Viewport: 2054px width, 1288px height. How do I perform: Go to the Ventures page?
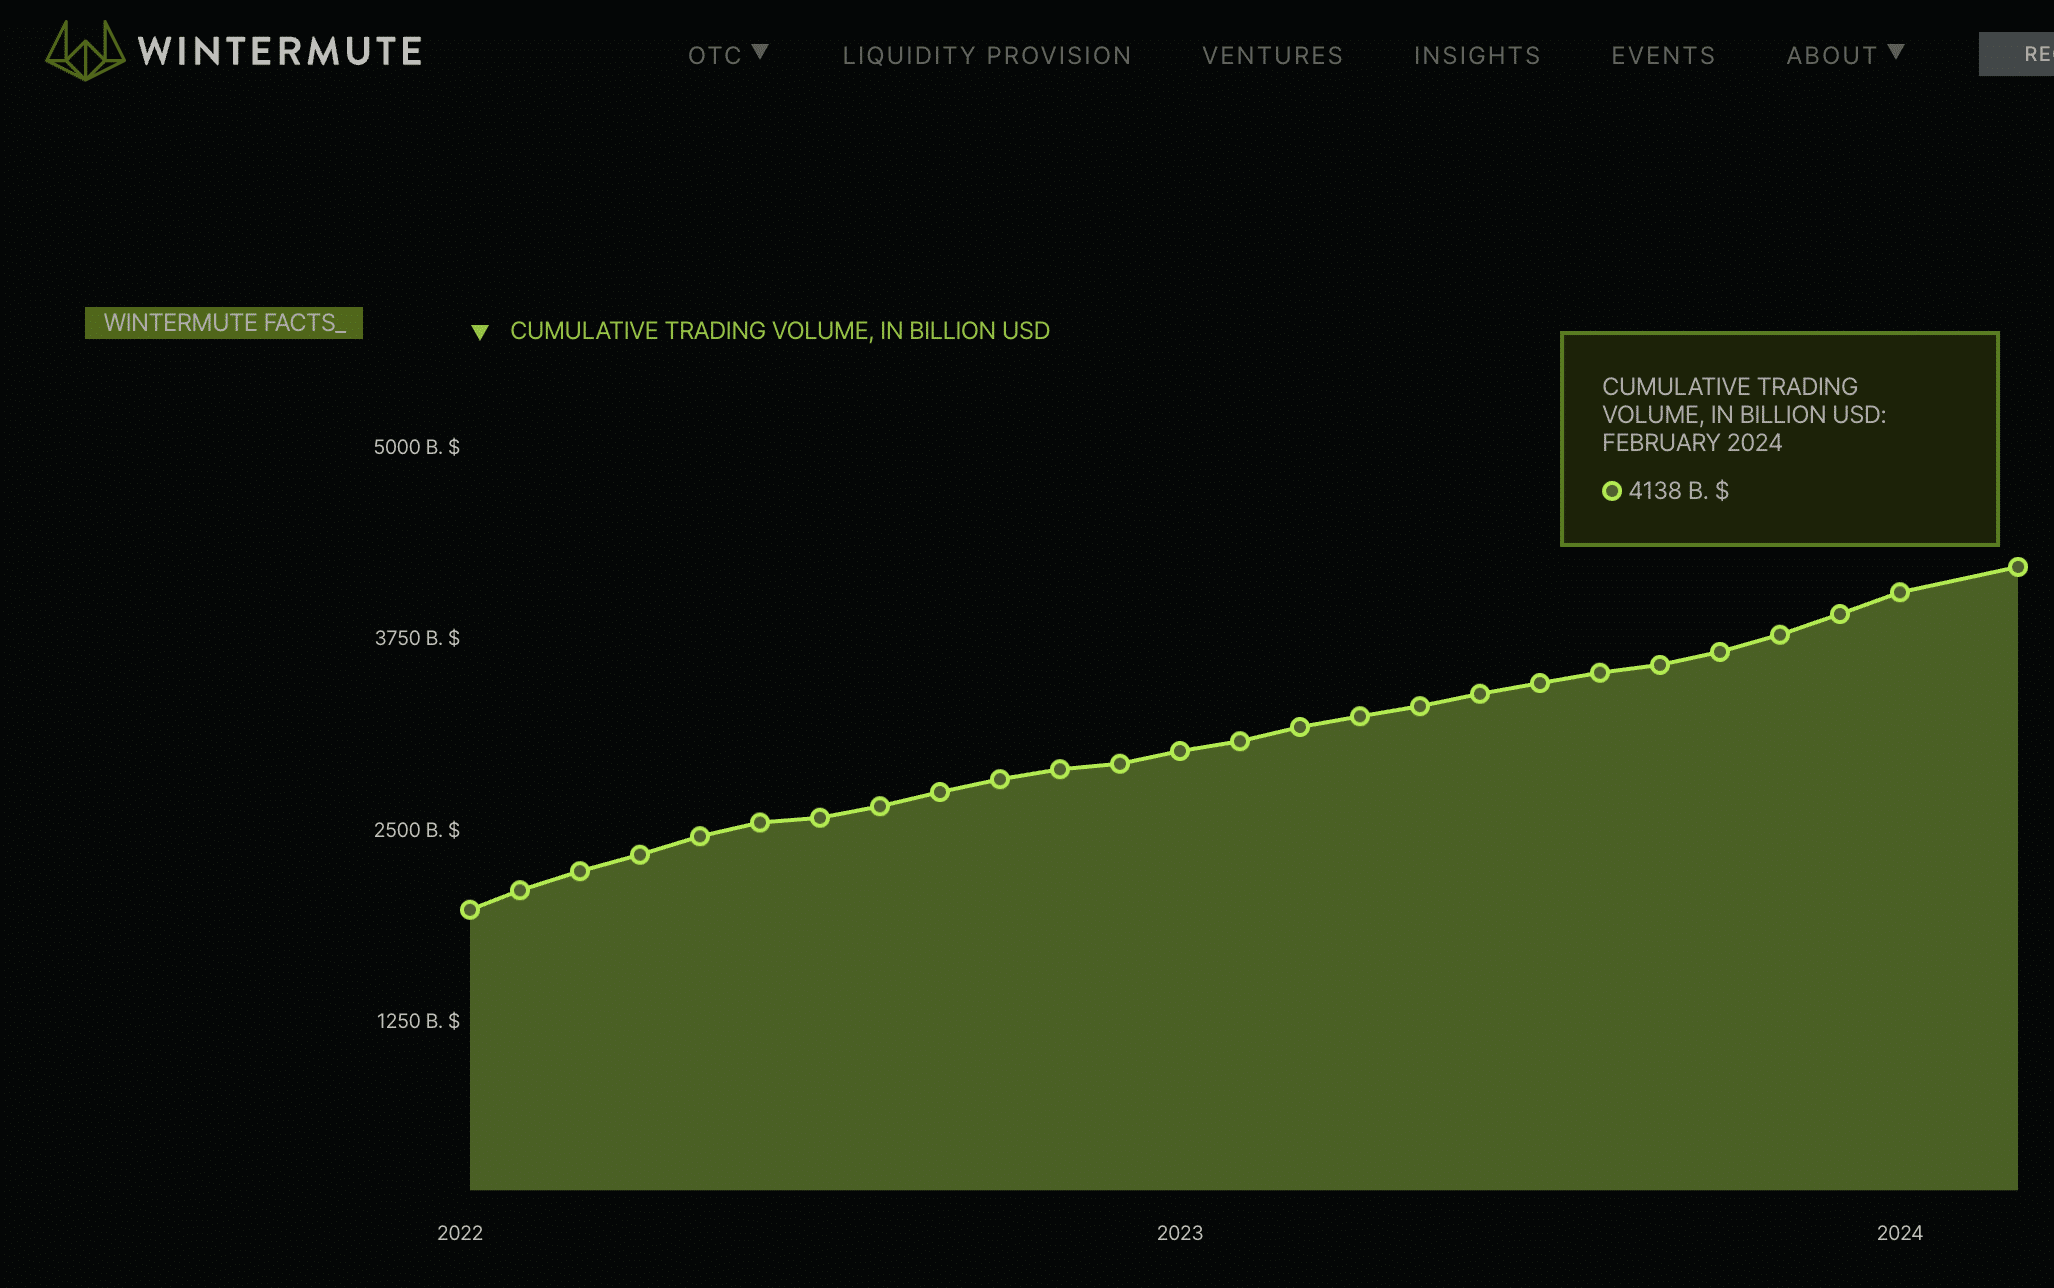1272,55
